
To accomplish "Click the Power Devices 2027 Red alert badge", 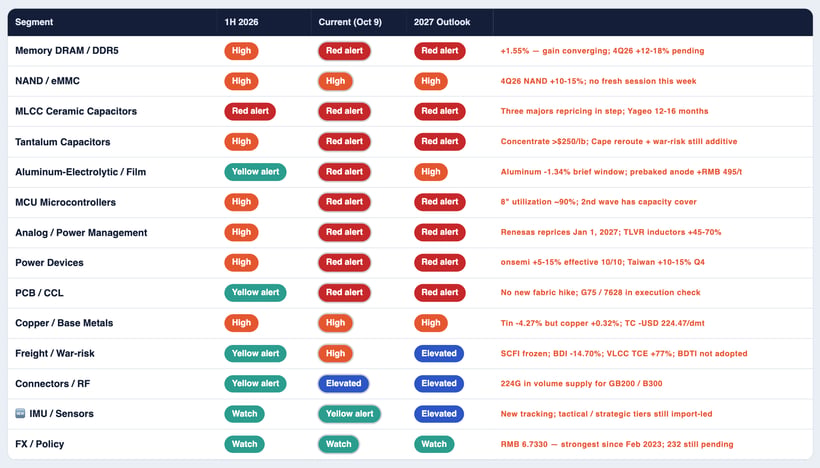I will tap(439, 262).
